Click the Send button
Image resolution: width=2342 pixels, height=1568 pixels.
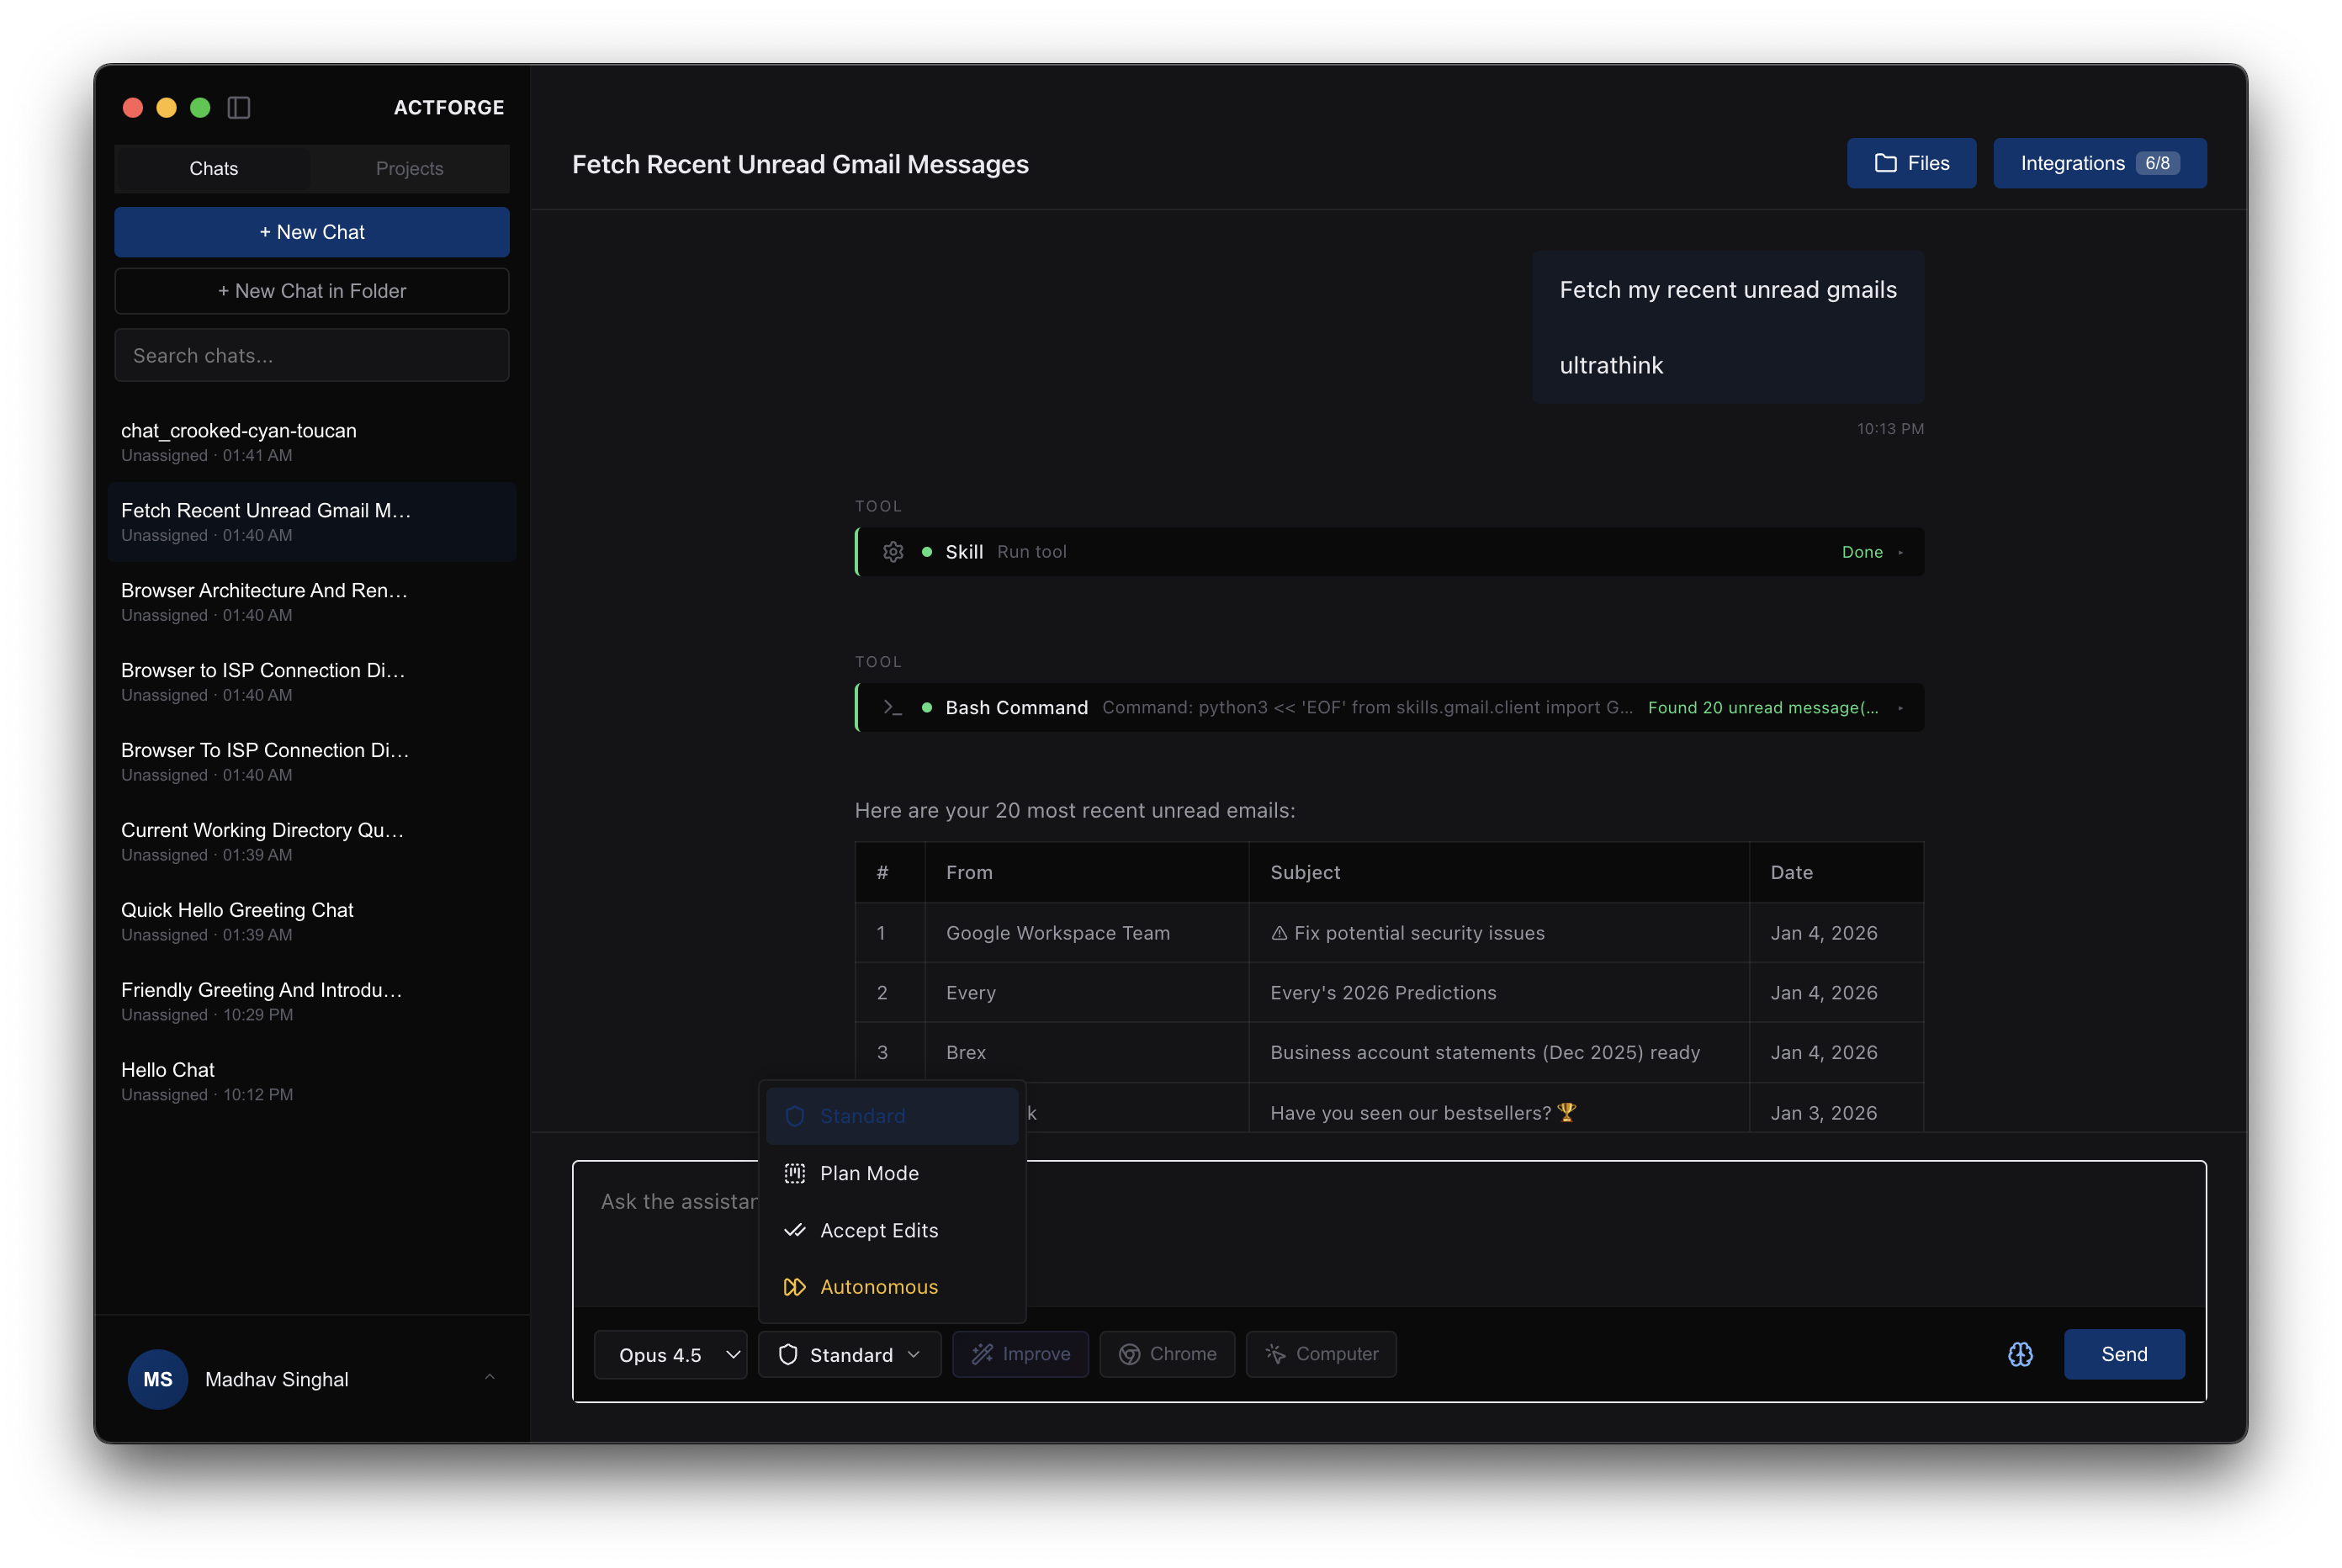click(x=2124, y=1354)
